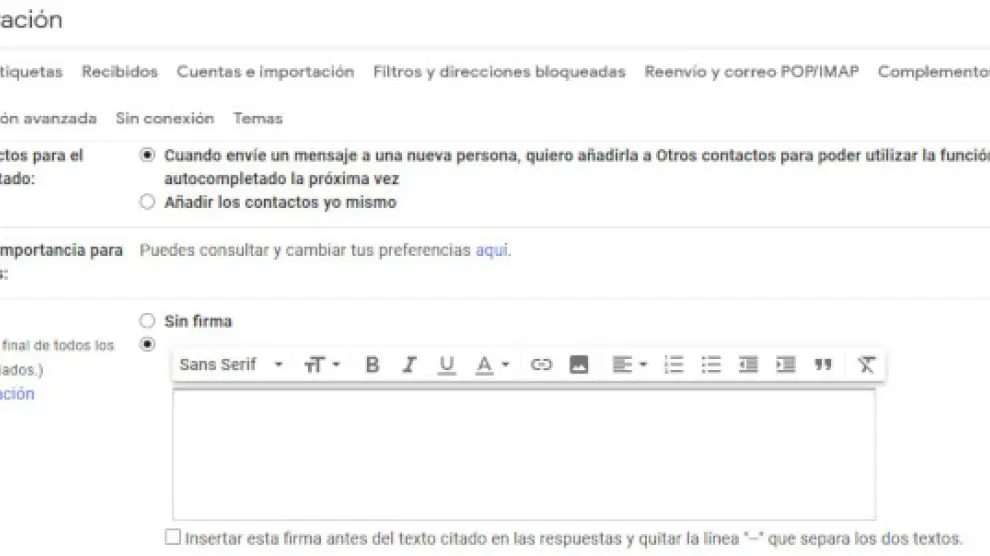Screen dimensions: 990x556
Task: Select the 'Sin firma' radio option
Action: [x=148, y=321]
